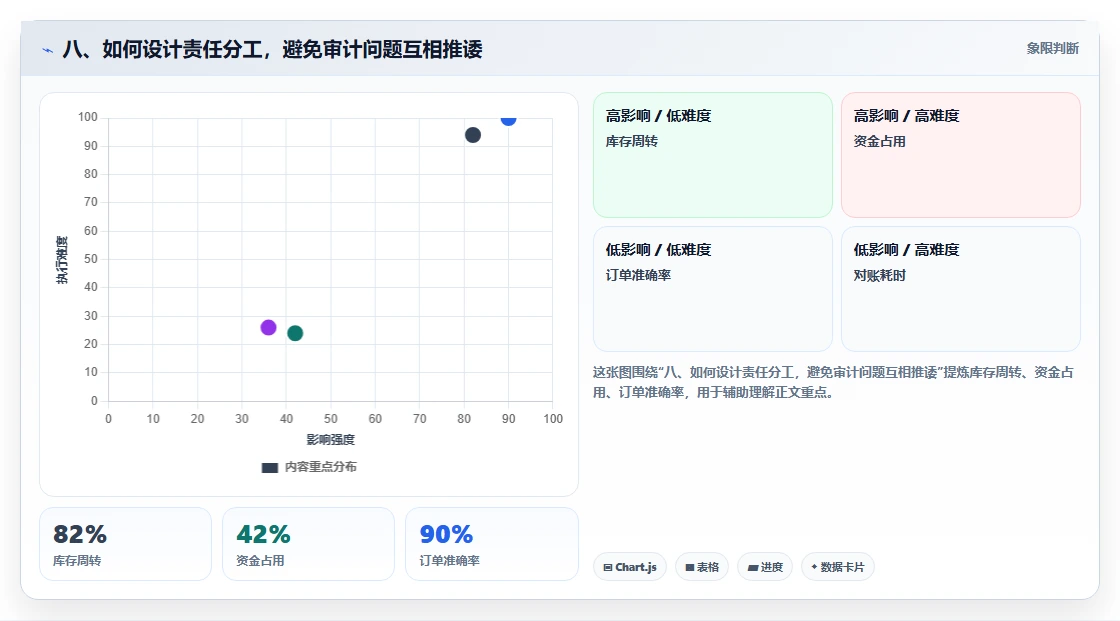Select the 低影响 / 高难度 quadrant card
1120x621 pixels.
961,289
